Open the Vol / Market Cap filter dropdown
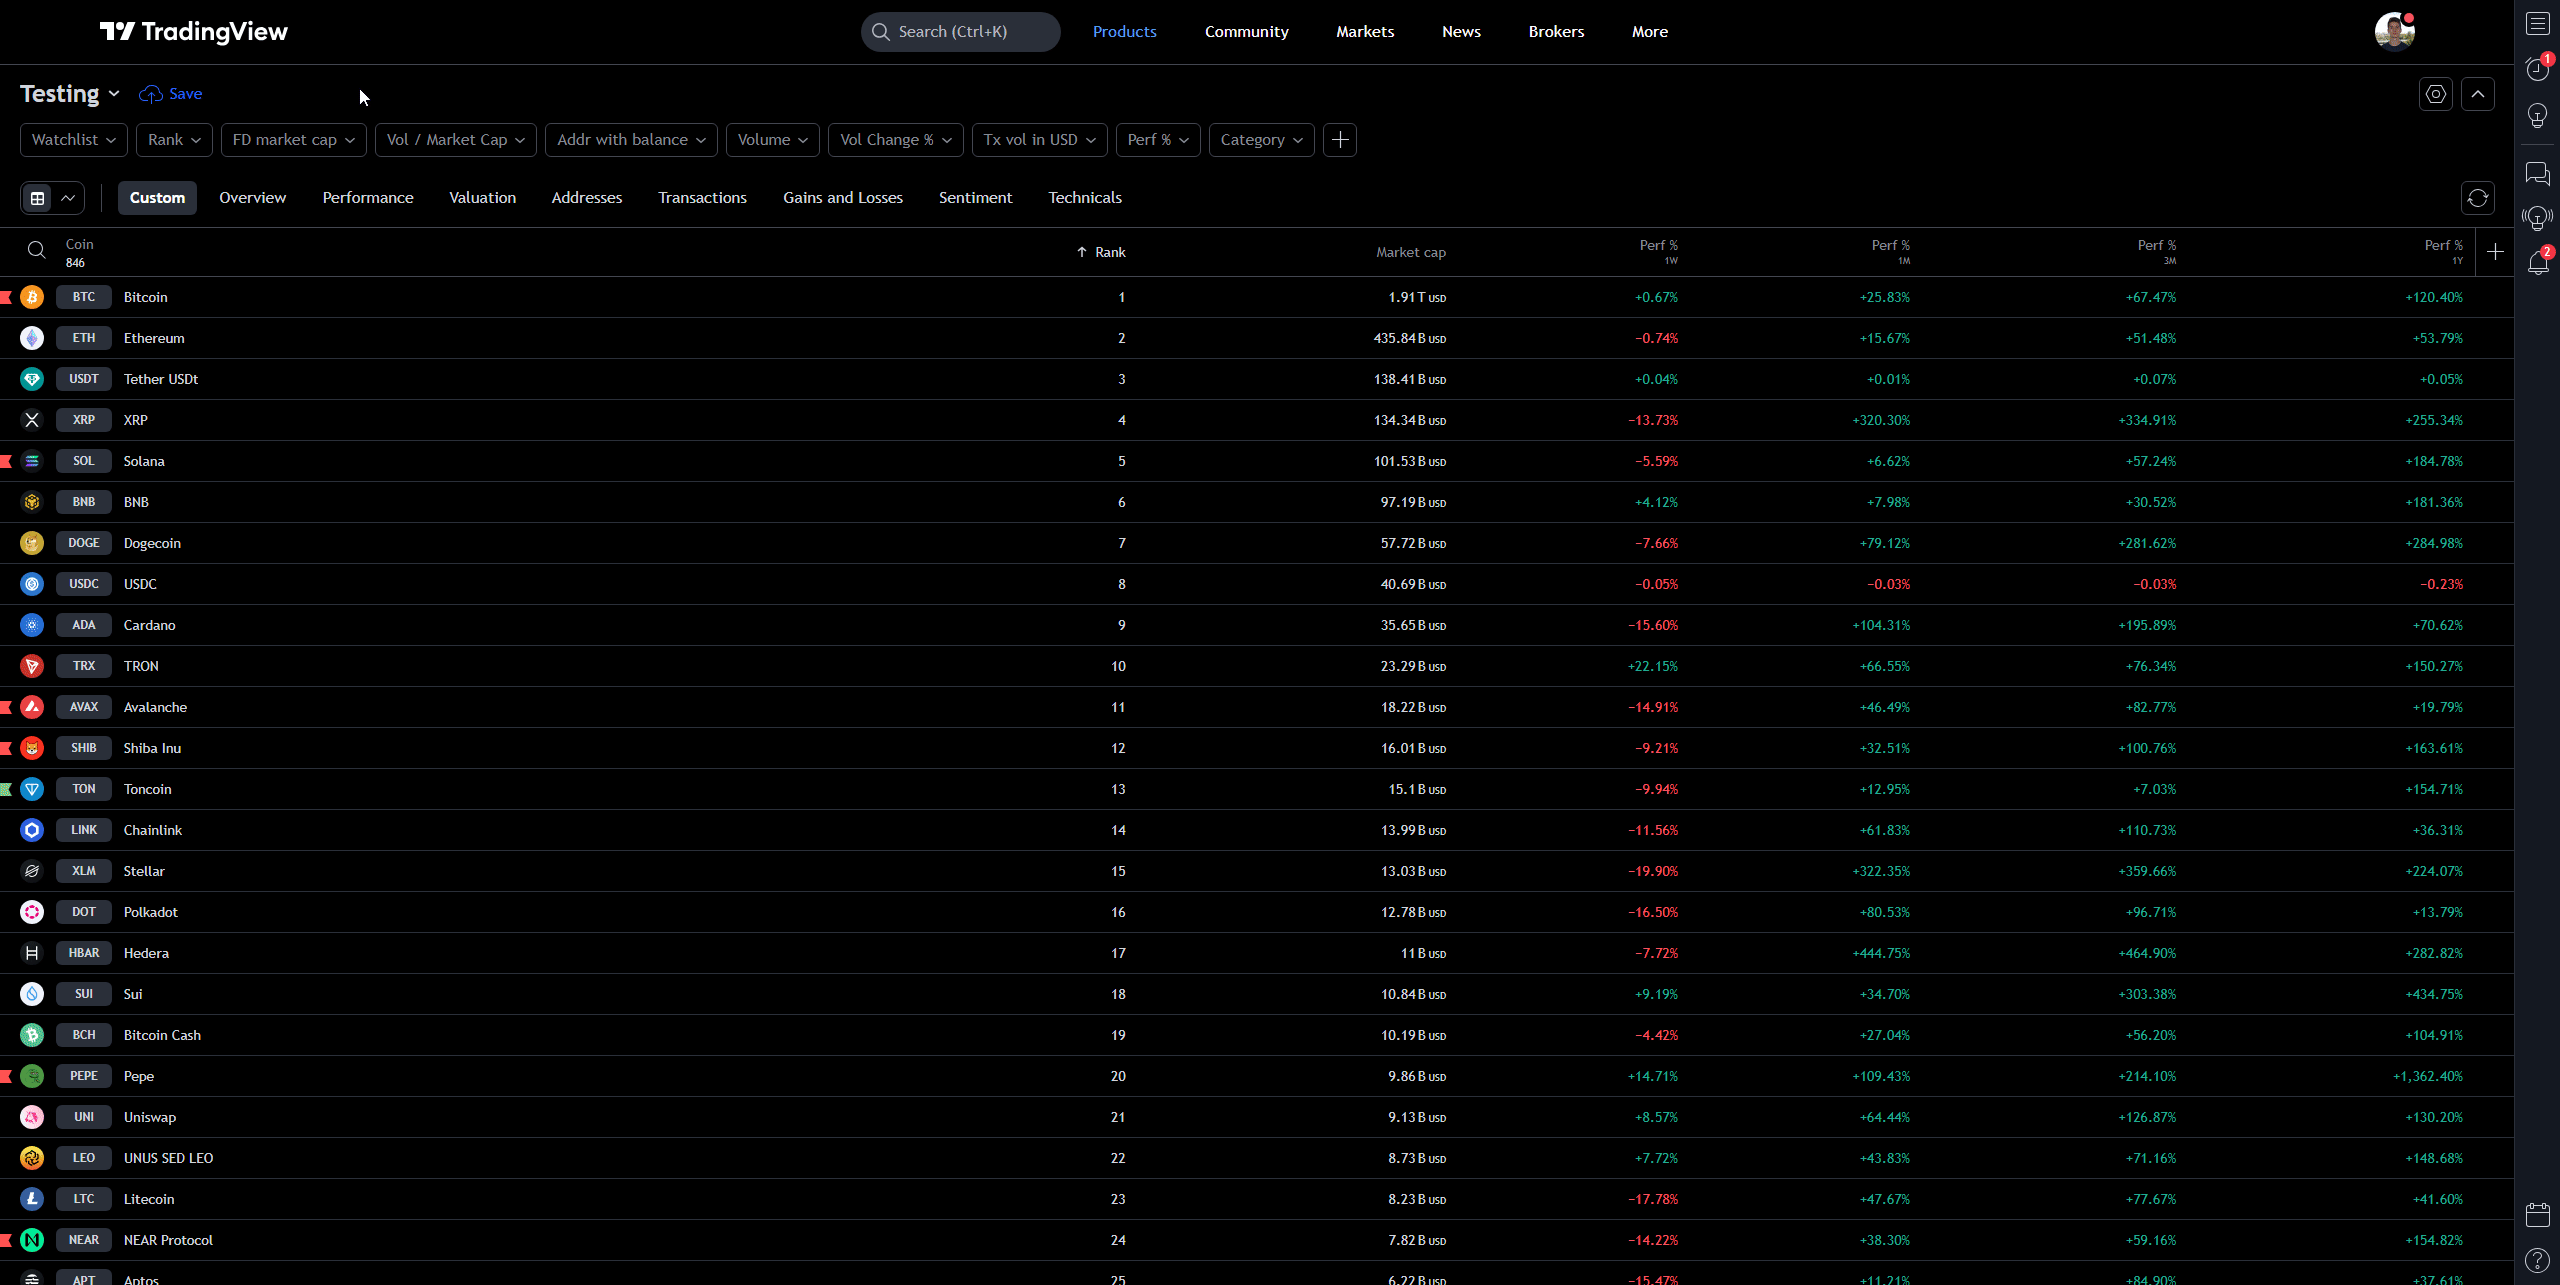Image resolution: width=2560 pixels, height=1285 pixels. click(456, 140)
